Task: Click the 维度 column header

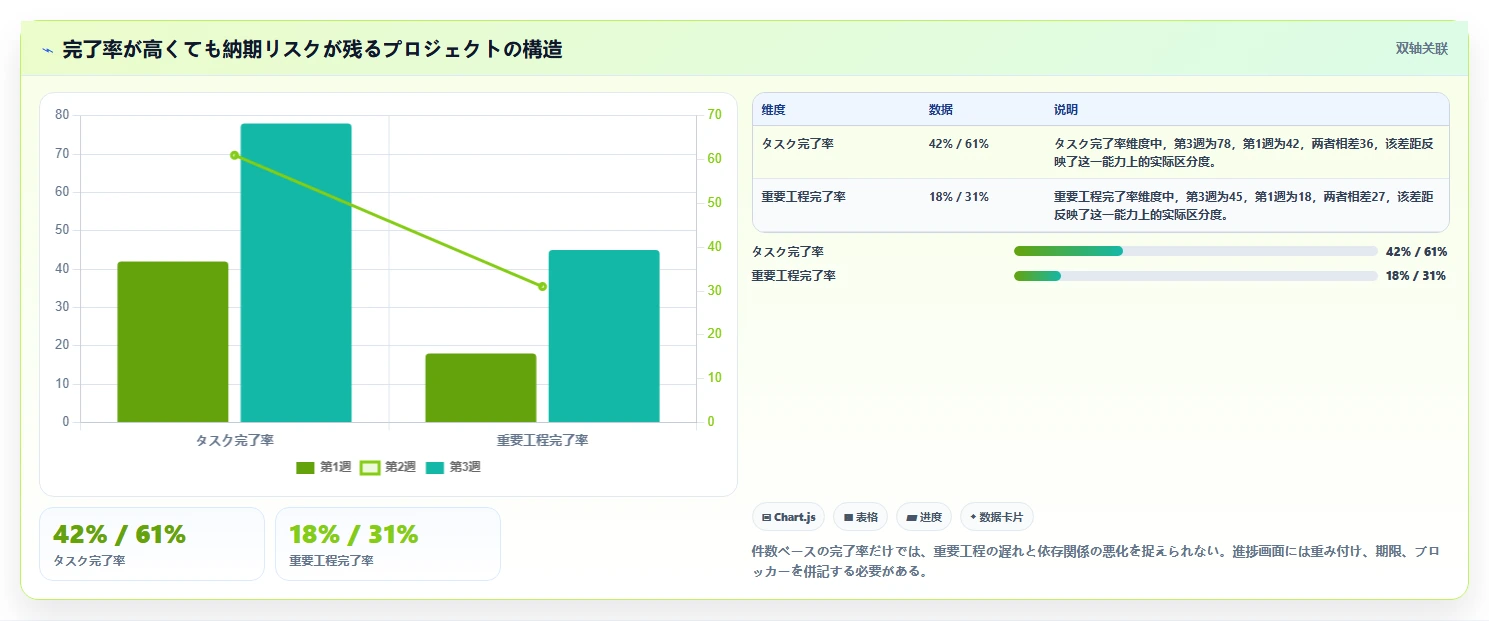Action: pyautogui.click(x=773, y=109)
